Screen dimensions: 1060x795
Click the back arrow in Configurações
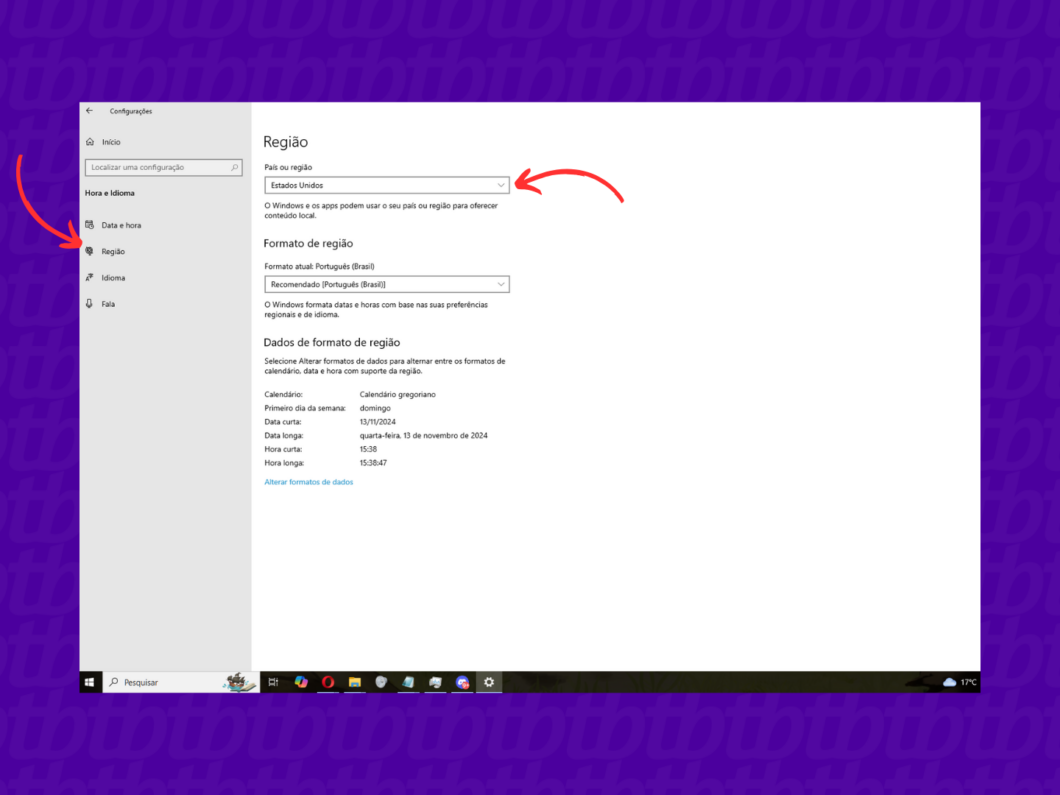coord(89,110)
